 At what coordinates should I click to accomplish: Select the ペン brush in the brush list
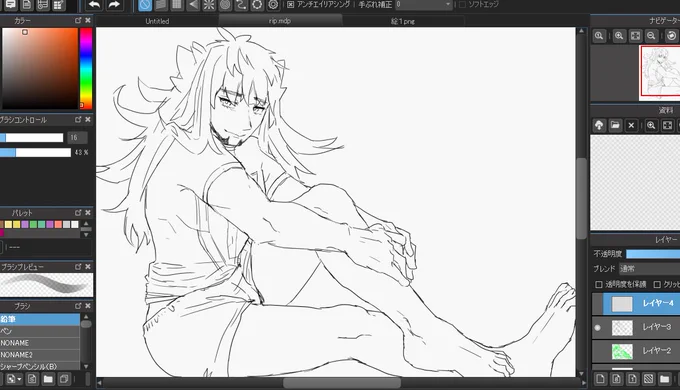coord(40,331)
